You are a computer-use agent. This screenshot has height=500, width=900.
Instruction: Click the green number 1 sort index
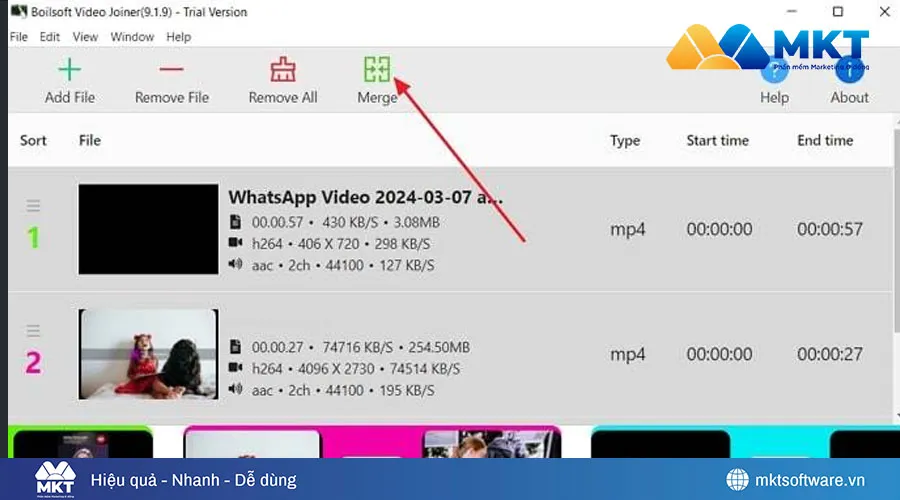point(33,237)
